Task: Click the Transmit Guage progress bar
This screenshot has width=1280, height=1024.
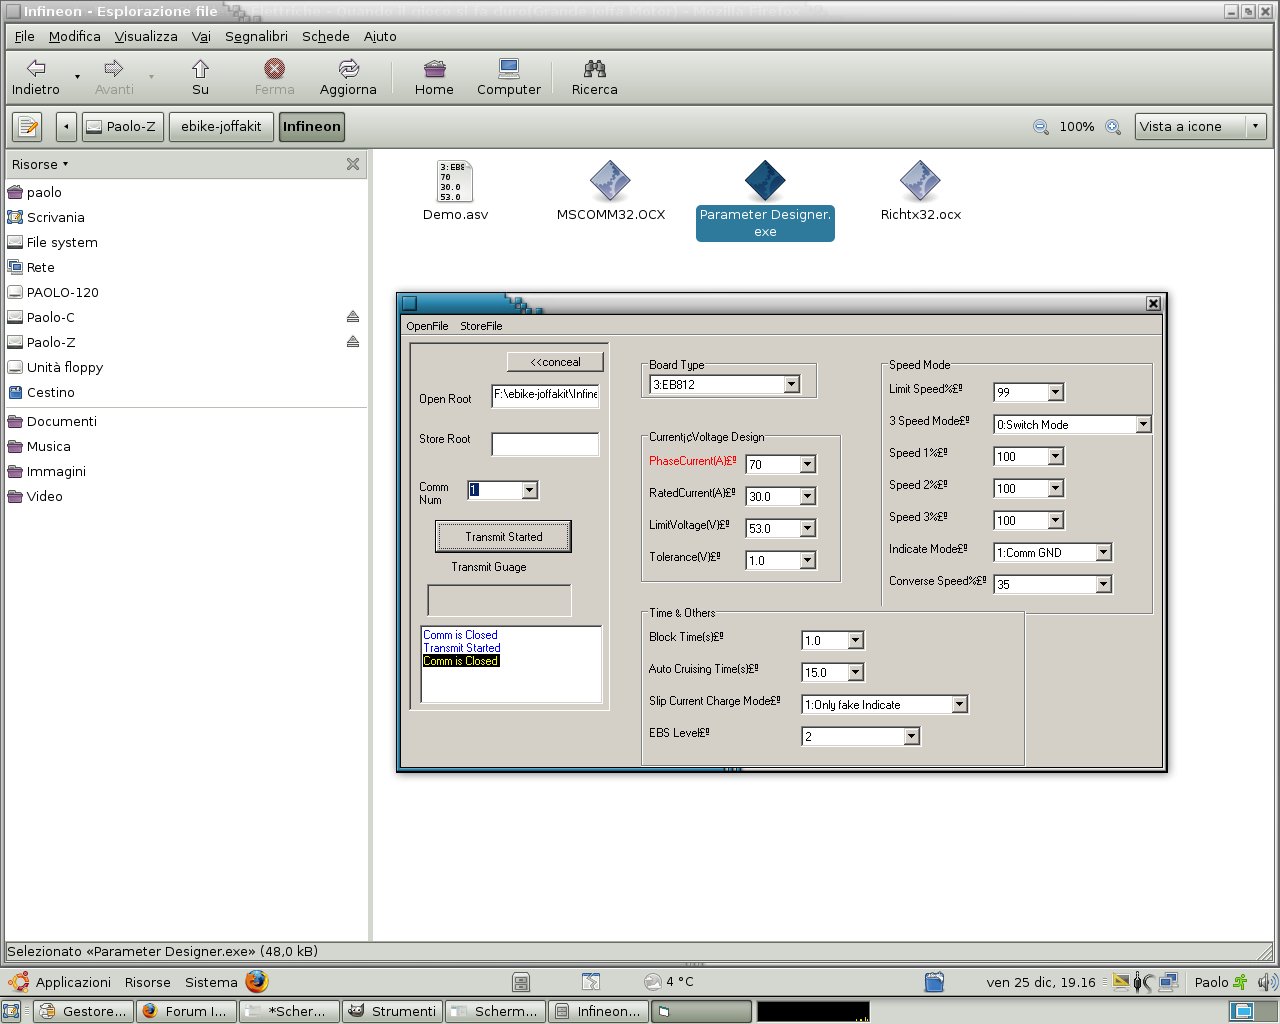Action: [x=499, y=600]
